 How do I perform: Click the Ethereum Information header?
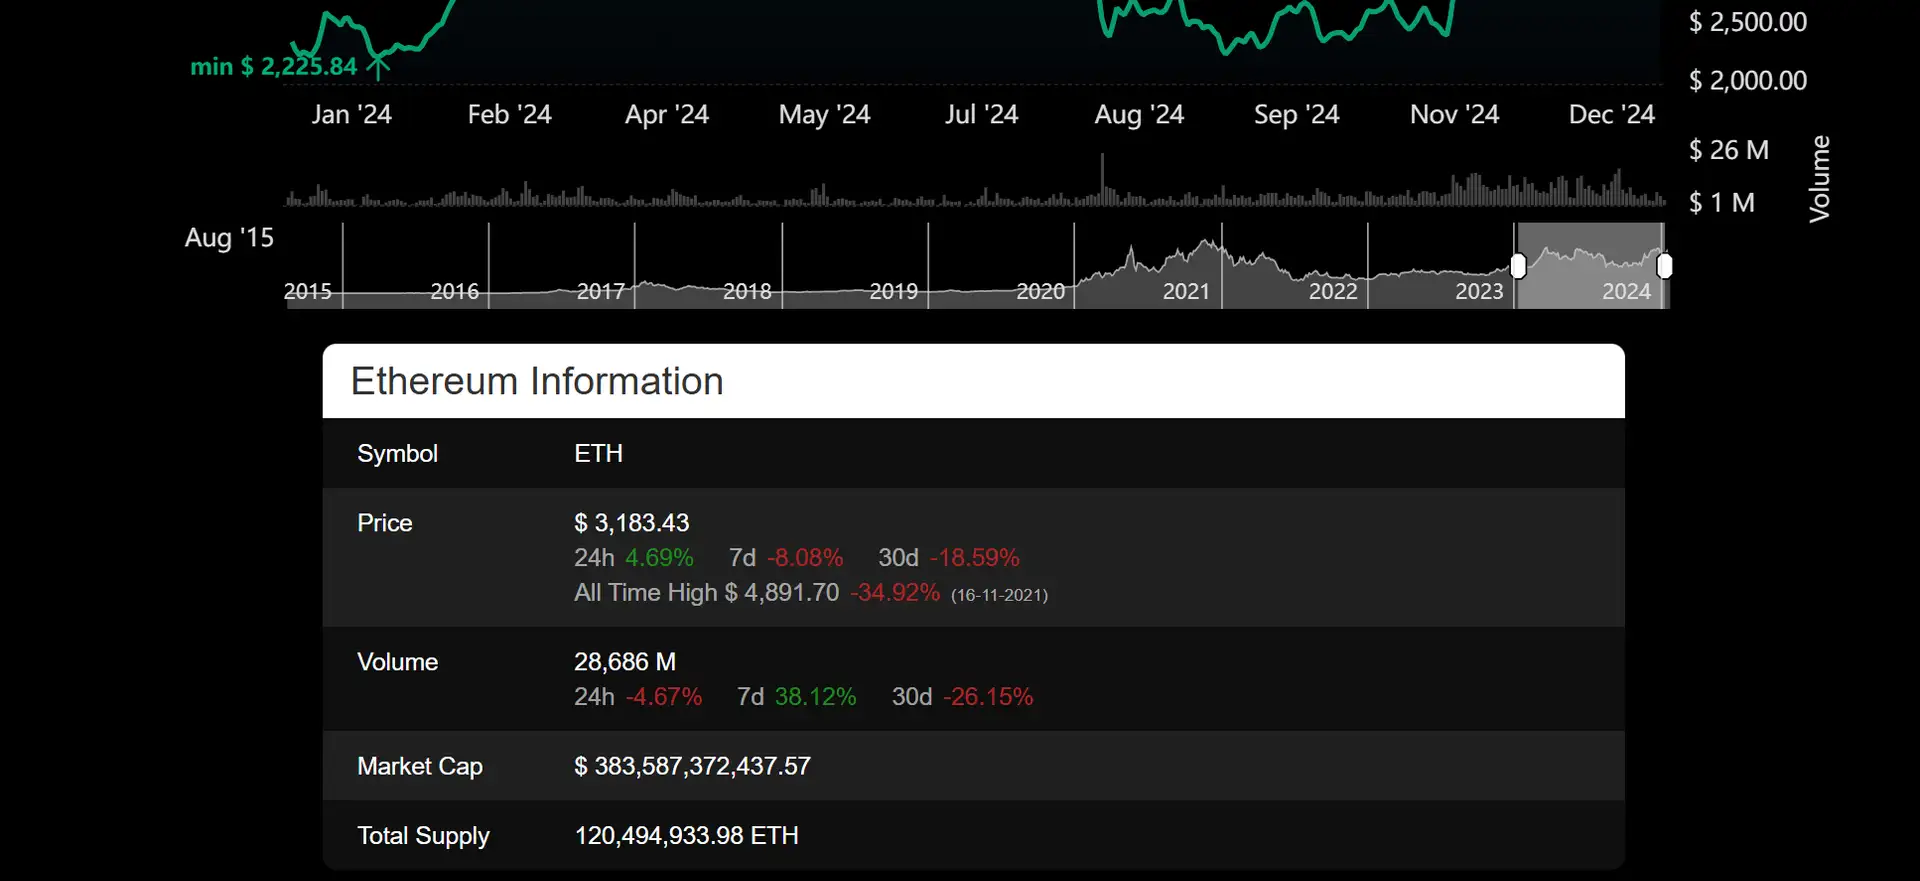tap(537, 381)
